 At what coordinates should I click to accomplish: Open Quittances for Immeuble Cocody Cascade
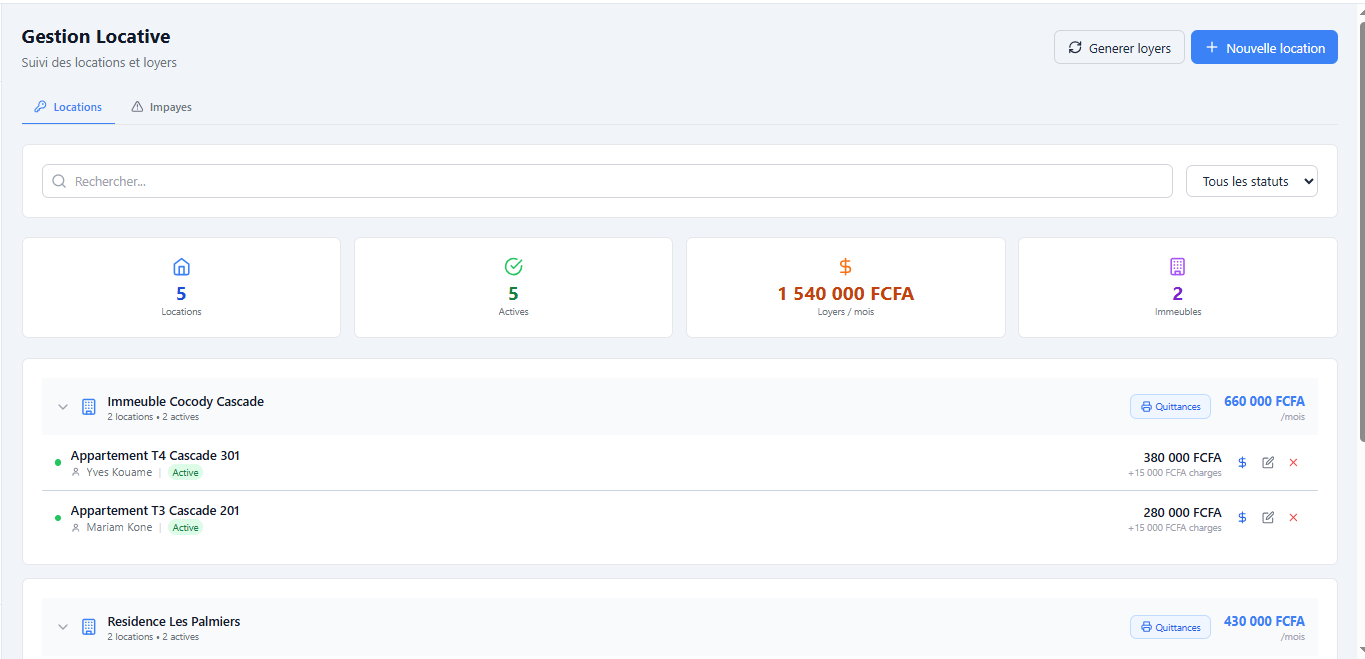[1170, 406]
